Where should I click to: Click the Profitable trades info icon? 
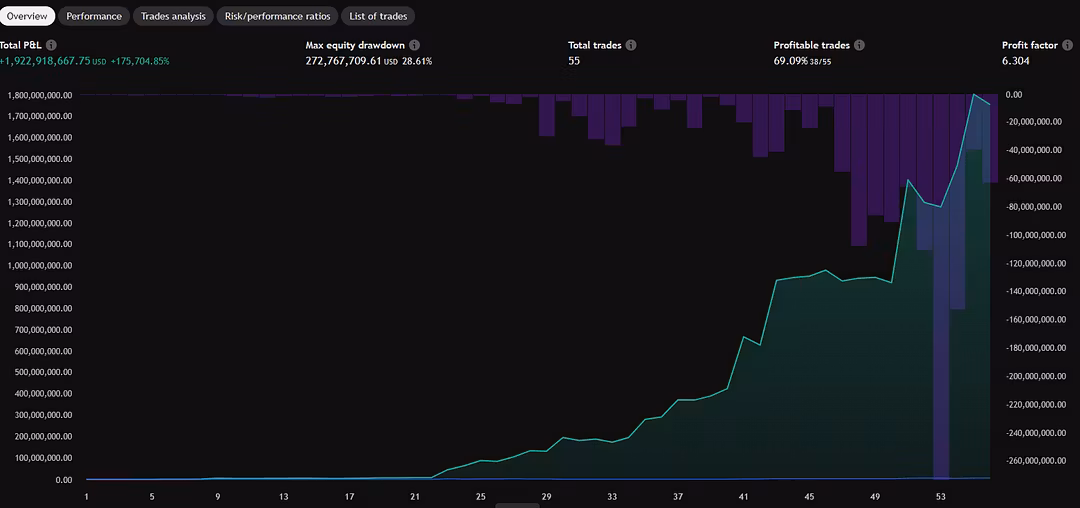[860, 45]
